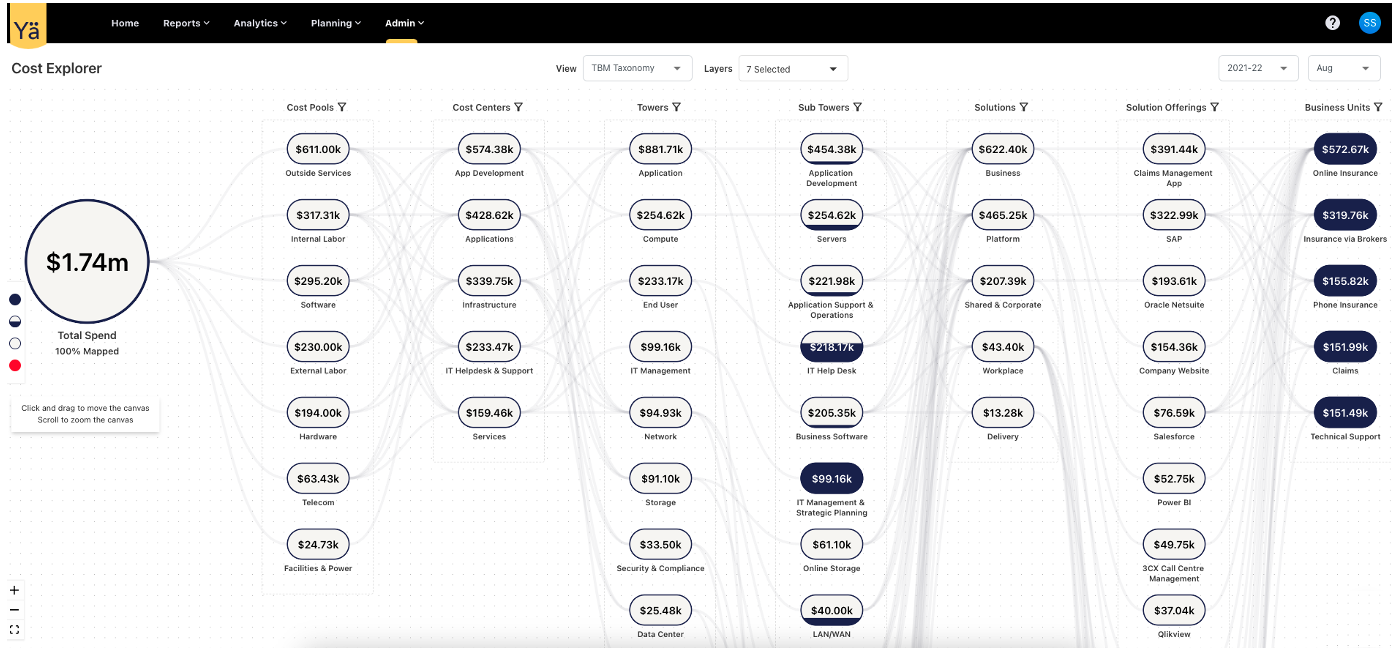The width and height of the screenshot is (1395, 650).
Task: Toggle the solid dark legend circle
Action: pos(15,299)
